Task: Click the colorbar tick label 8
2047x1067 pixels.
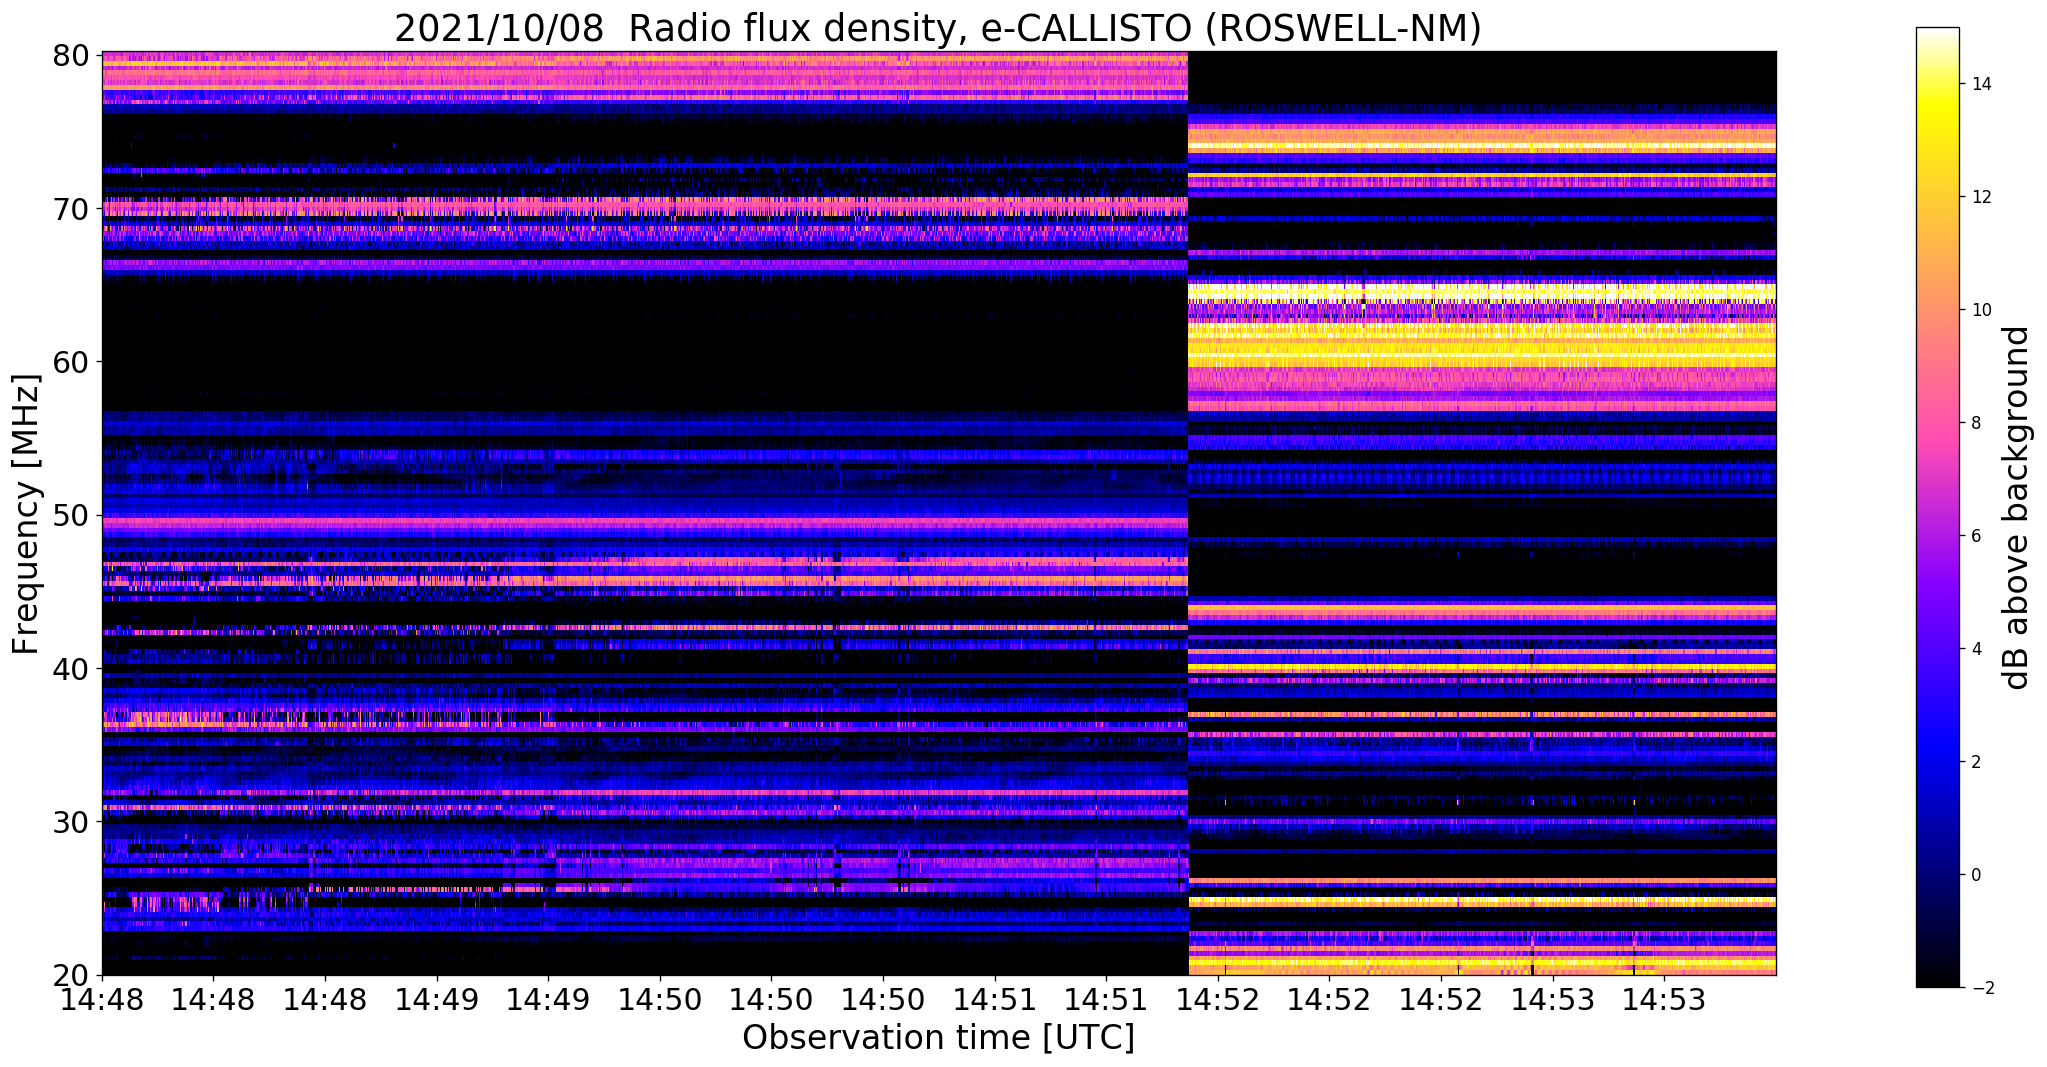Action: (1975, 423)
